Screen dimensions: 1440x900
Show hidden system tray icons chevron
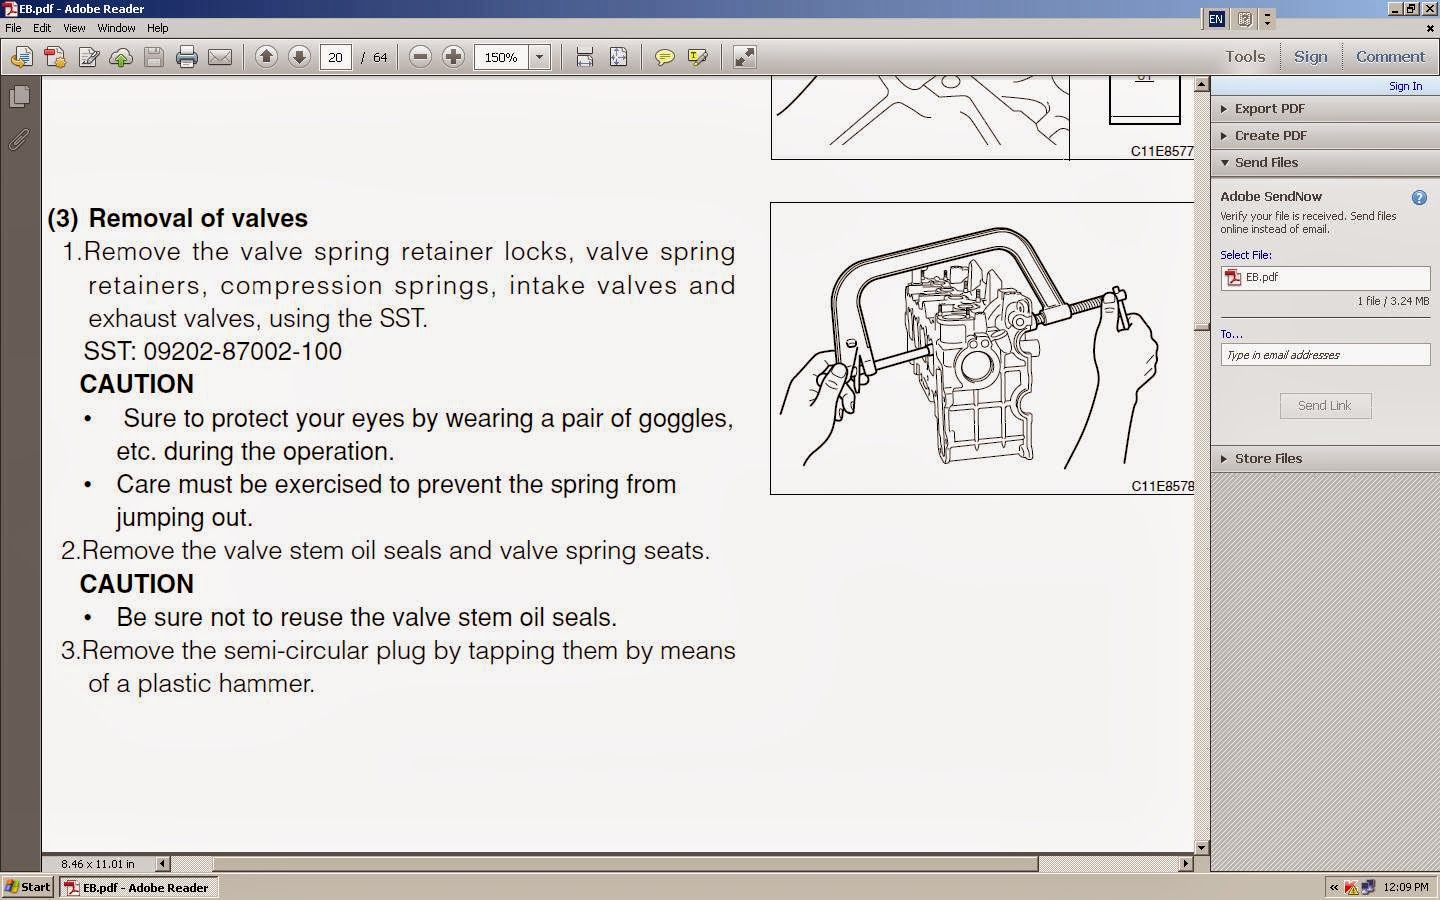pos(1334,887)
